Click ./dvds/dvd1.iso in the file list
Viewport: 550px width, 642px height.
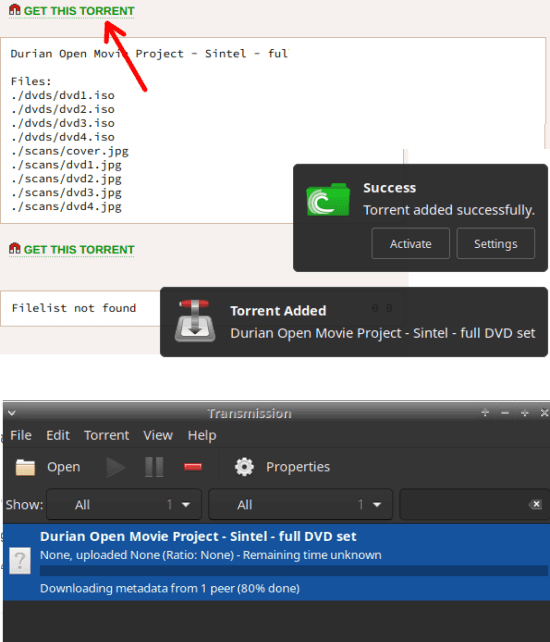(63, 95)
